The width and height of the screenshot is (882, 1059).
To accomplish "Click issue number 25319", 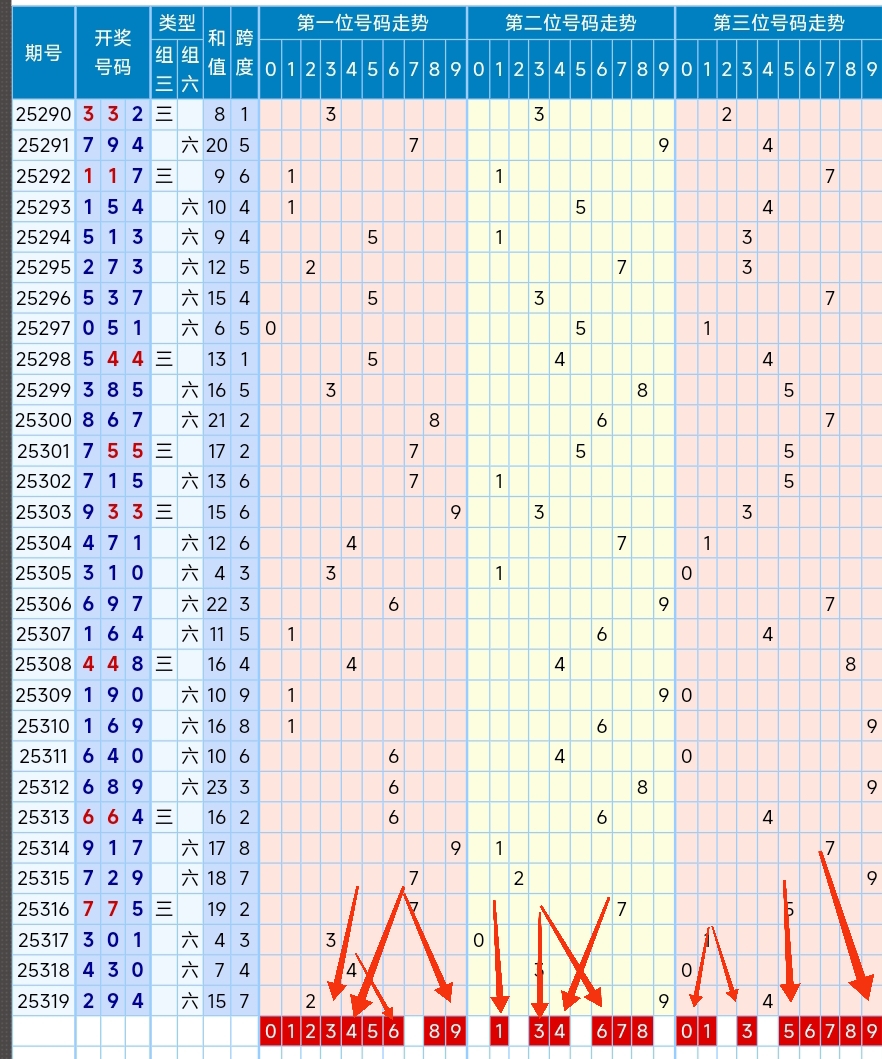I will (43, 1001).
